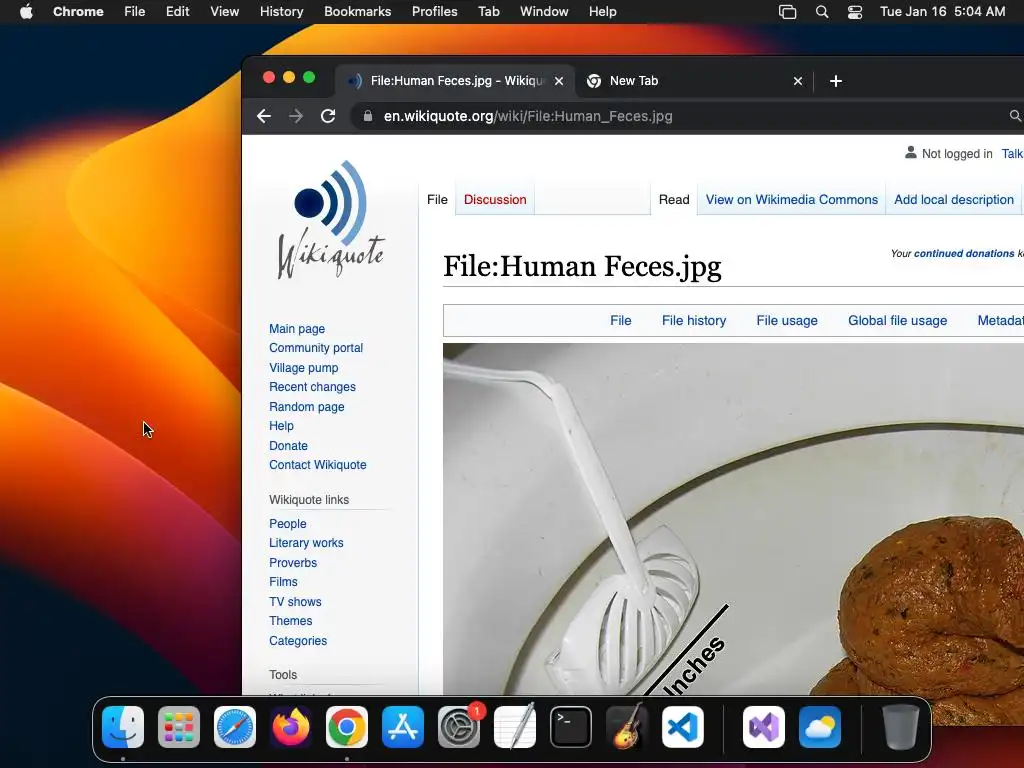Click the Apple menu icon

26,12
